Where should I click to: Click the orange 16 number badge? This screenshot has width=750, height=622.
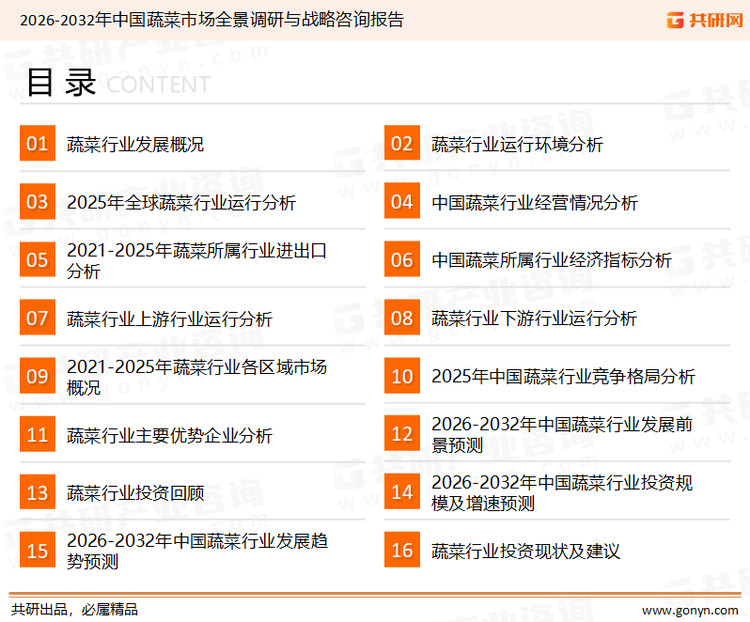(402, 550)
